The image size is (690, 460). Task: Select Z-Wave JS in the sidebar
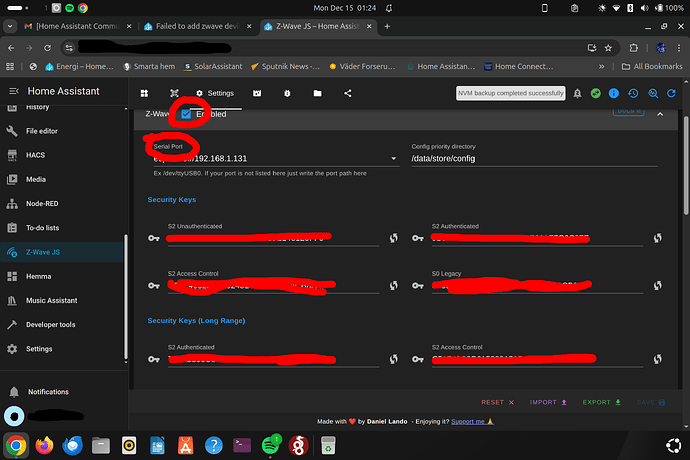(62, 252)
